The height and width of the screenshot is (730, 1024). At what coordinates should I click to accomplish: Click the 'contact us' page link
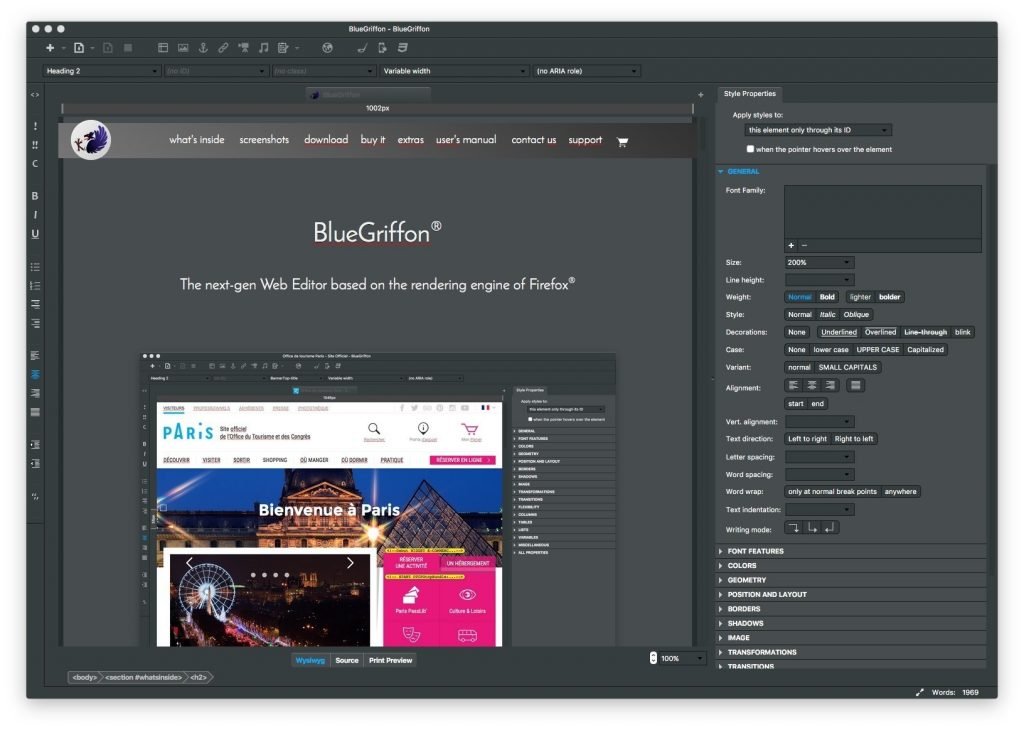(x=534, y=140)
